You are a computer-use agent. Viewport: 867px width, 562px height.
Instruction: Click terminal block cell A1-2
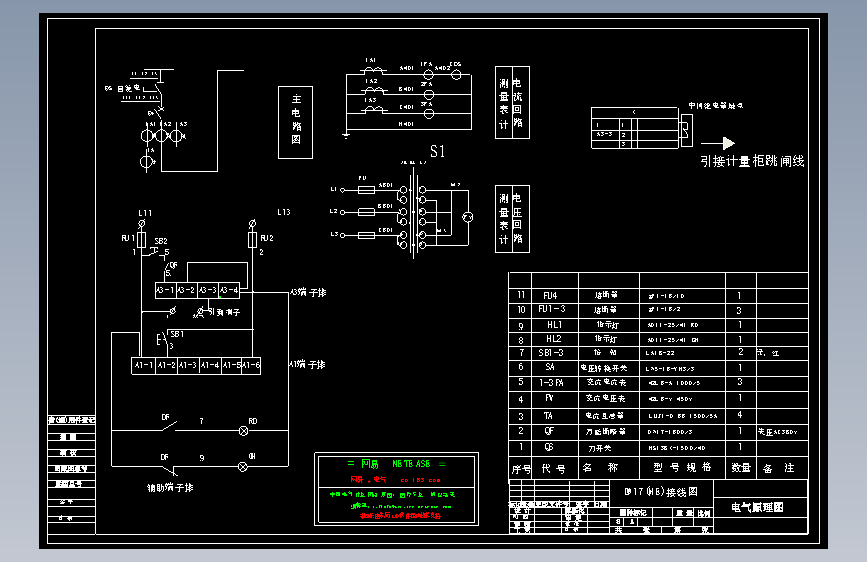166,365
